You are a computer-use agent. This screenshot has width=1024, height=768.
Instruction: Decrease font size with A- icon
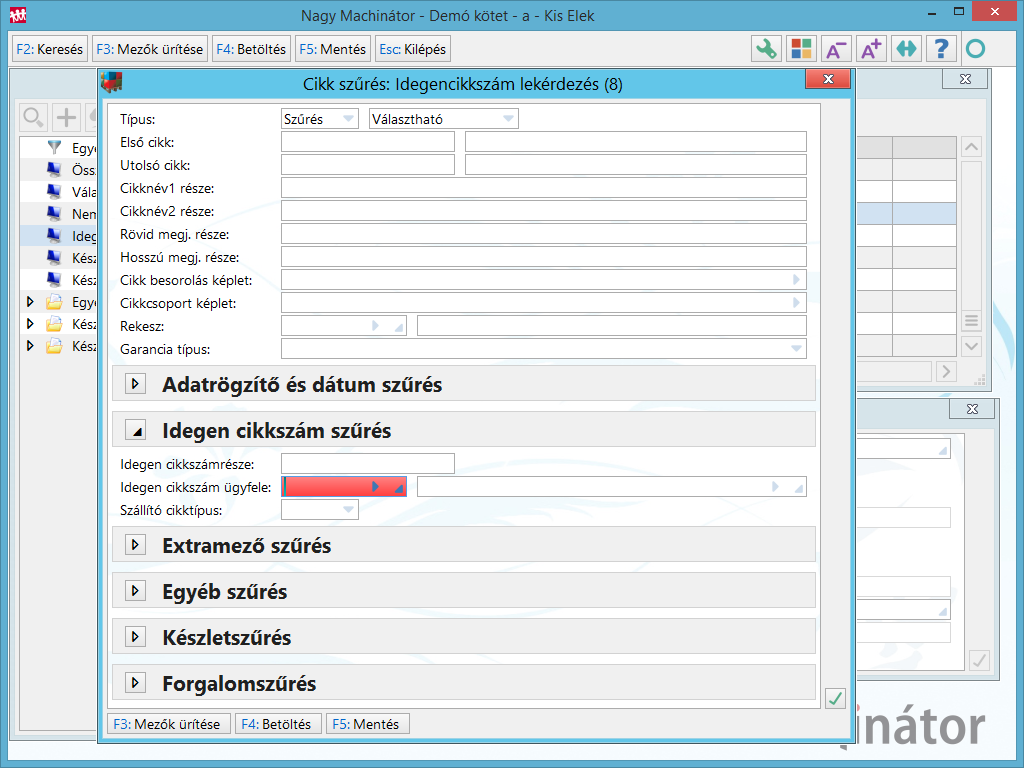[836, 49]
